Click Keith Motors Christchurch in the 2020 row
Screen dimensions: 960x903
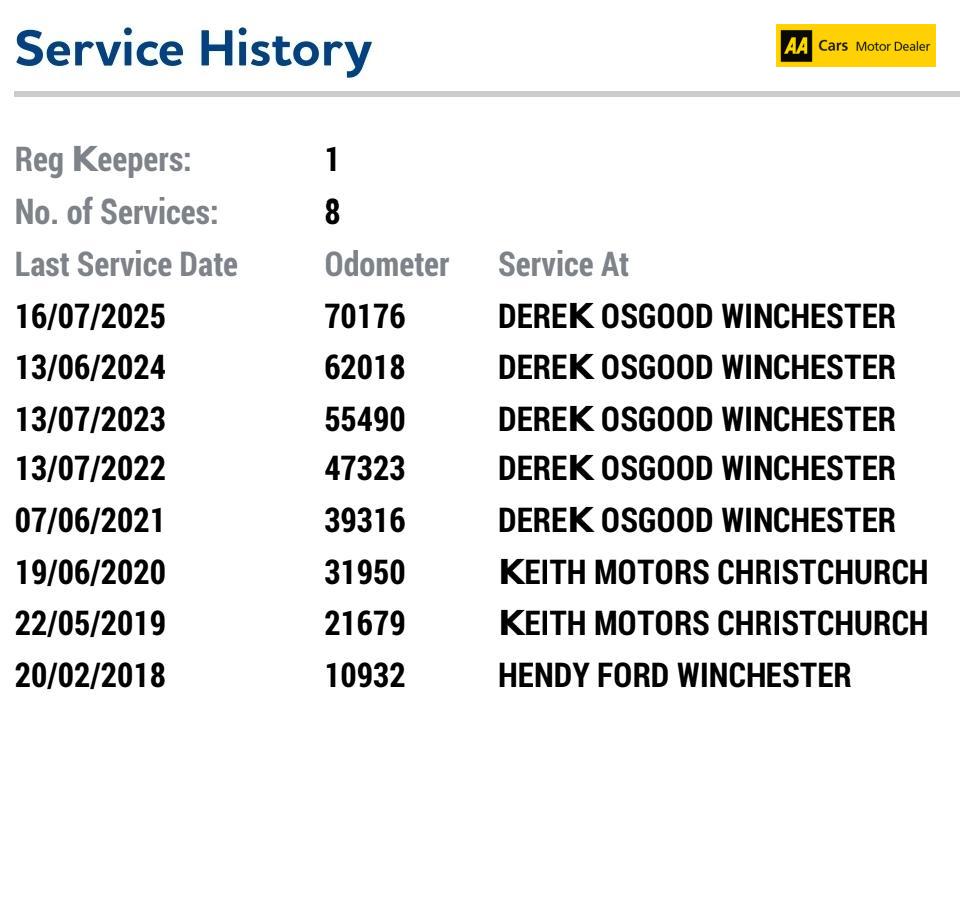[x=713, y=572]
